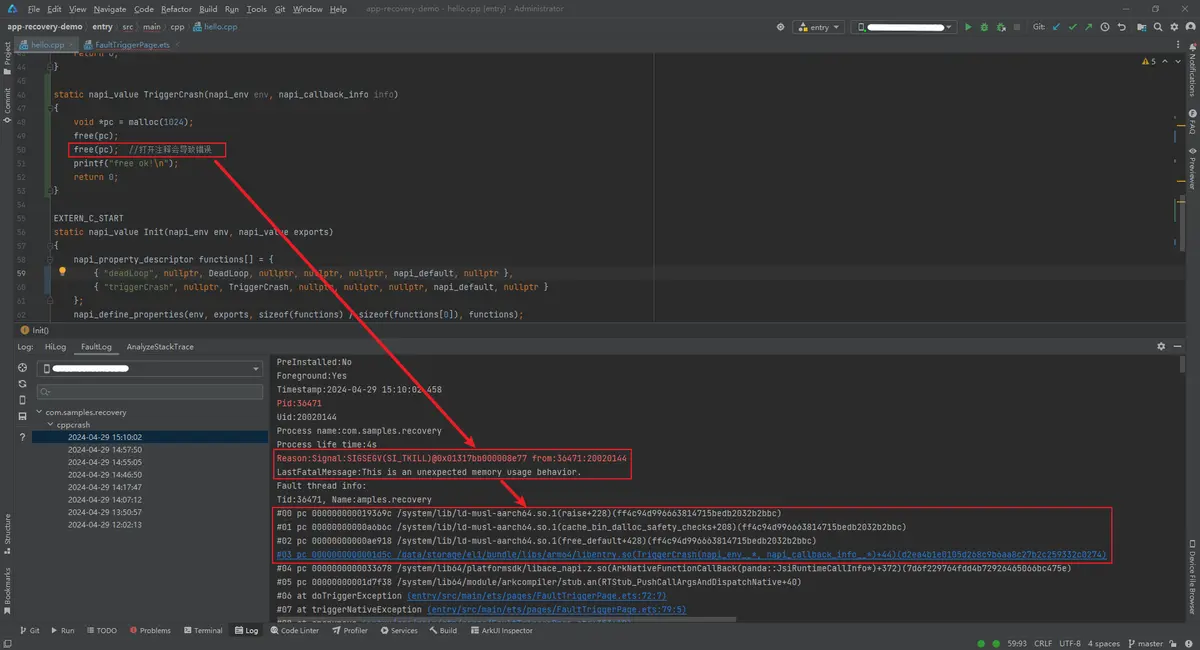This screenshot has height=650, width=1200.
Task: Open Profiler tool window button
Action: coord(349,631)
